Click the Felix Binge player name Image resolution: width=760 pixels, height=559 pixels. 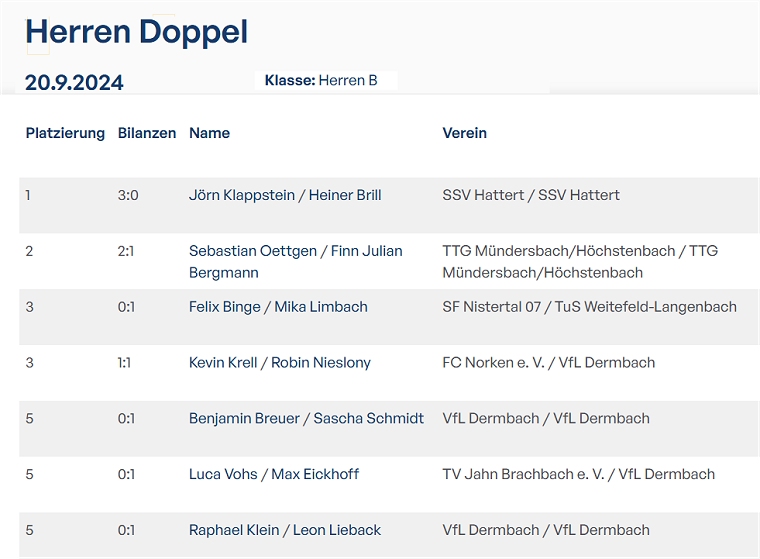point(224,307)
